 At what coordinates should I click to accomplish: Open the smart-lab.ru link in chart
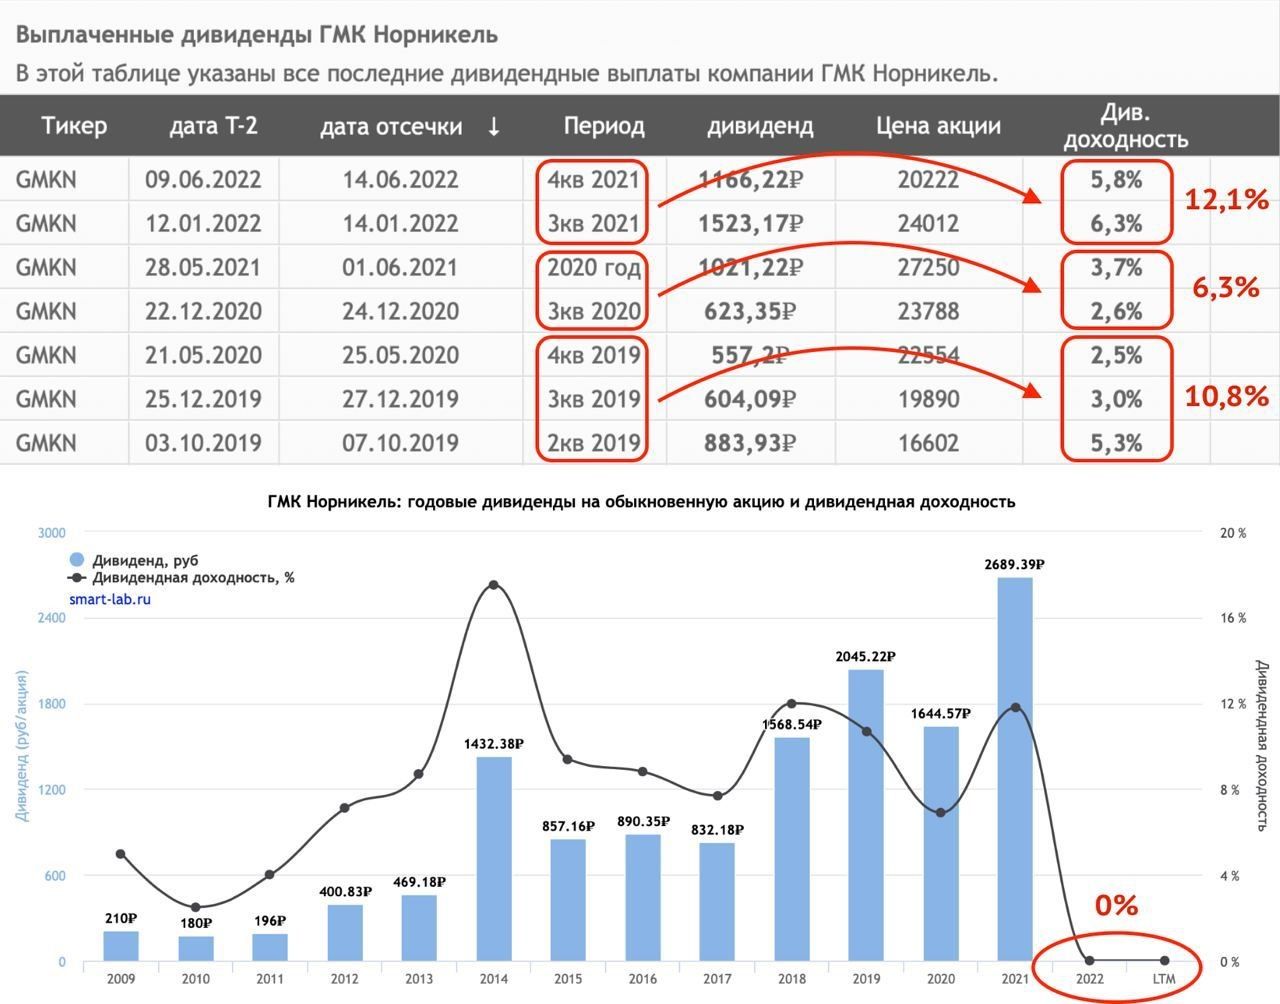(110, 599)
